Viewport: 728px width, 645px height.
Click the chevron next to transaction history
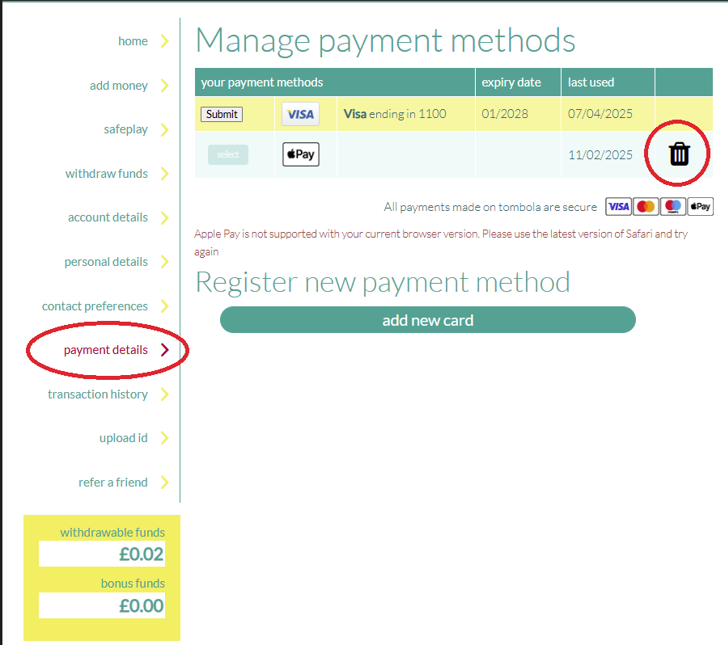click(x=164, y=394)
